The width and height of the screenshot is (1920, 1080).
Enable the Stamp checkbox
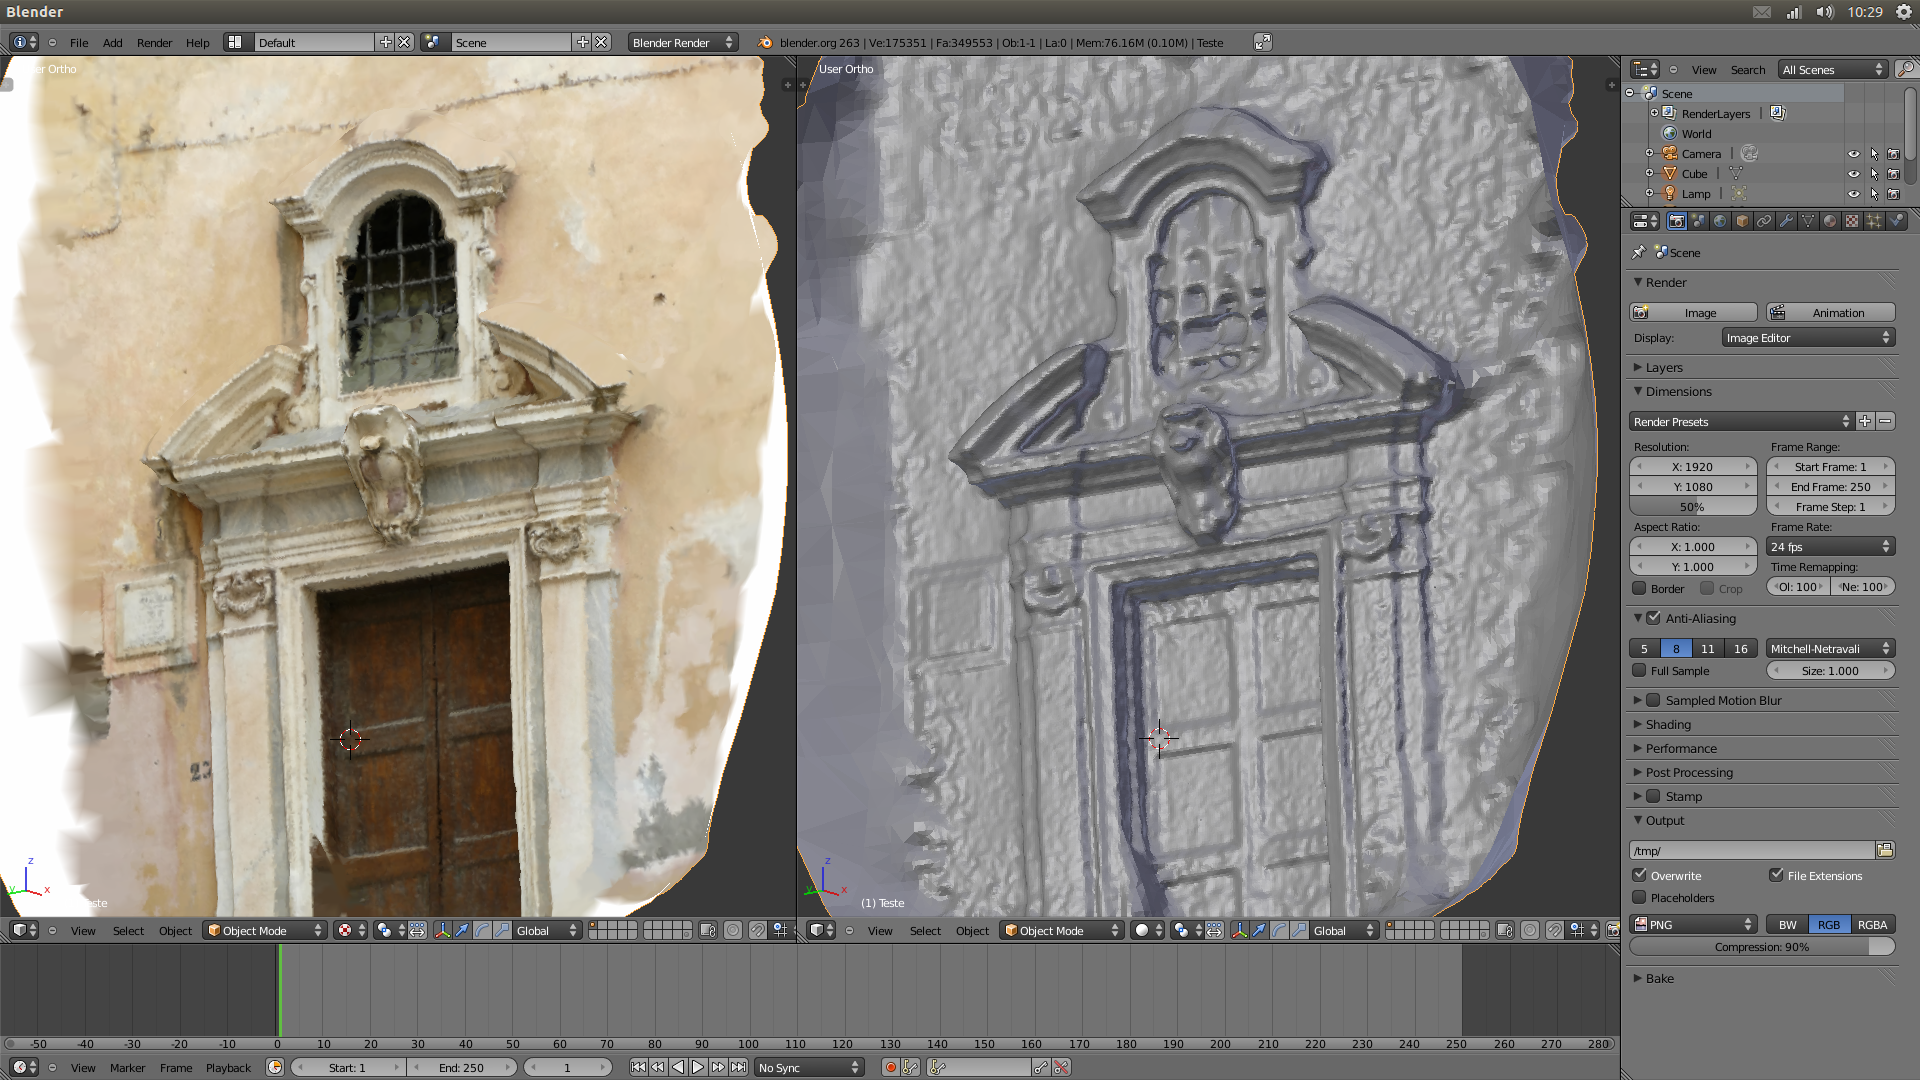tap(1653, 796)
